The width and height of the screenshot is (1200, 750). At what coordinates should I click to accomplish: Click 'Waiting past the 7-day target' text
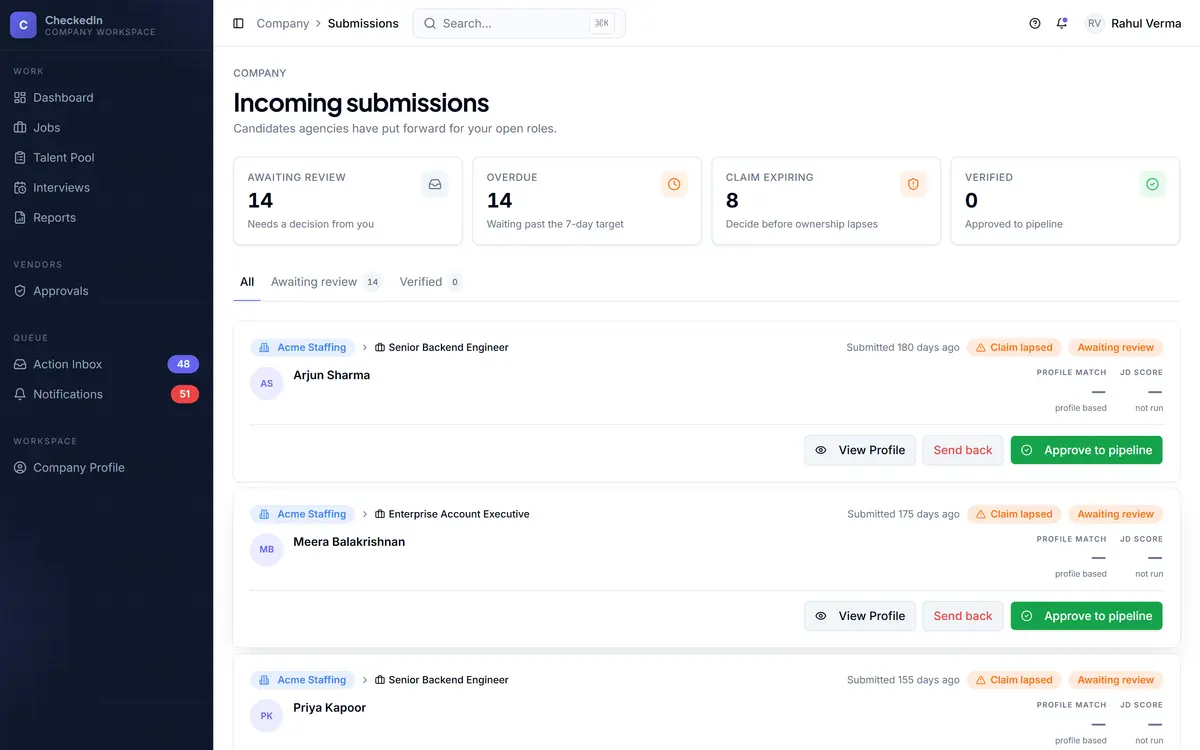point(555,224)
